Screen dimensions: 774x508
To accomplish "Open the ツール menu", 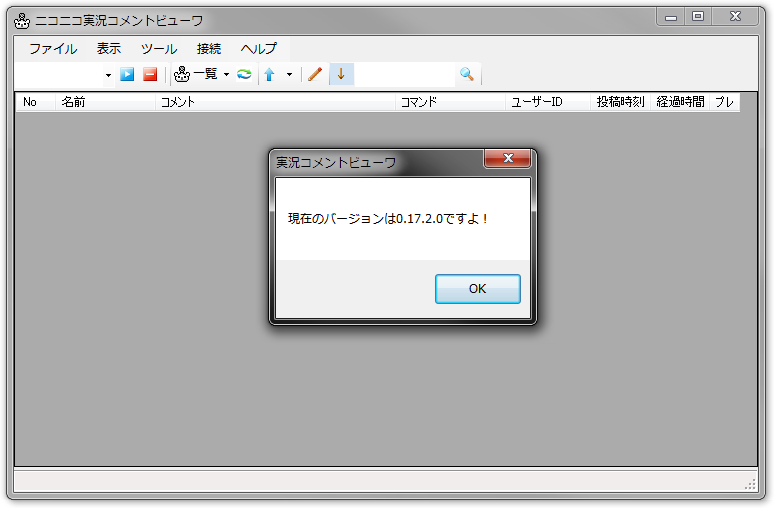I will [159, 48].
